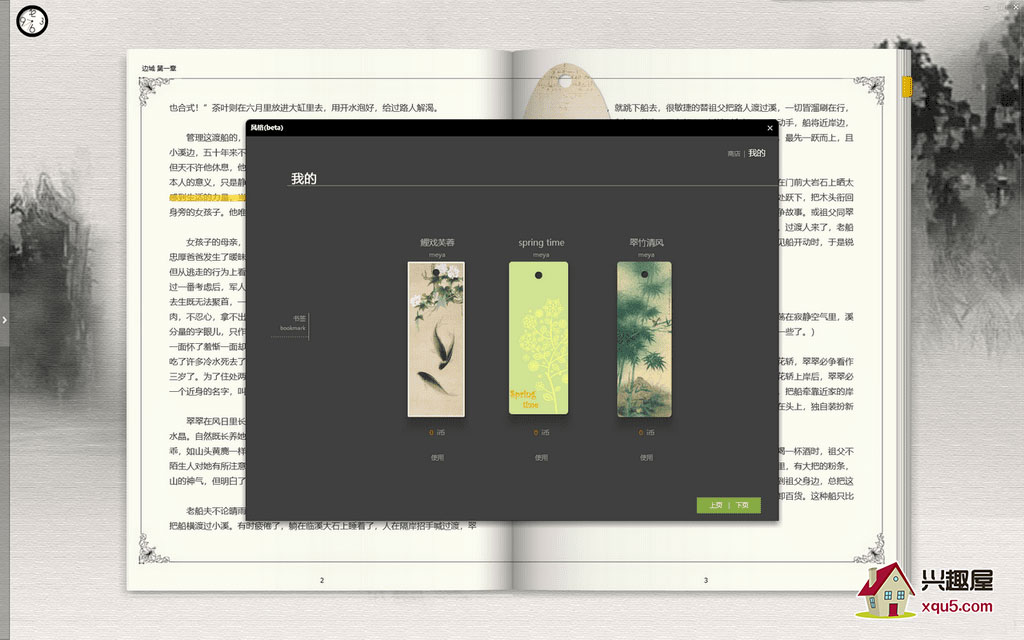Go to next page with 下页
Viewport: 1024px width, 640px height.
(743, 505)
